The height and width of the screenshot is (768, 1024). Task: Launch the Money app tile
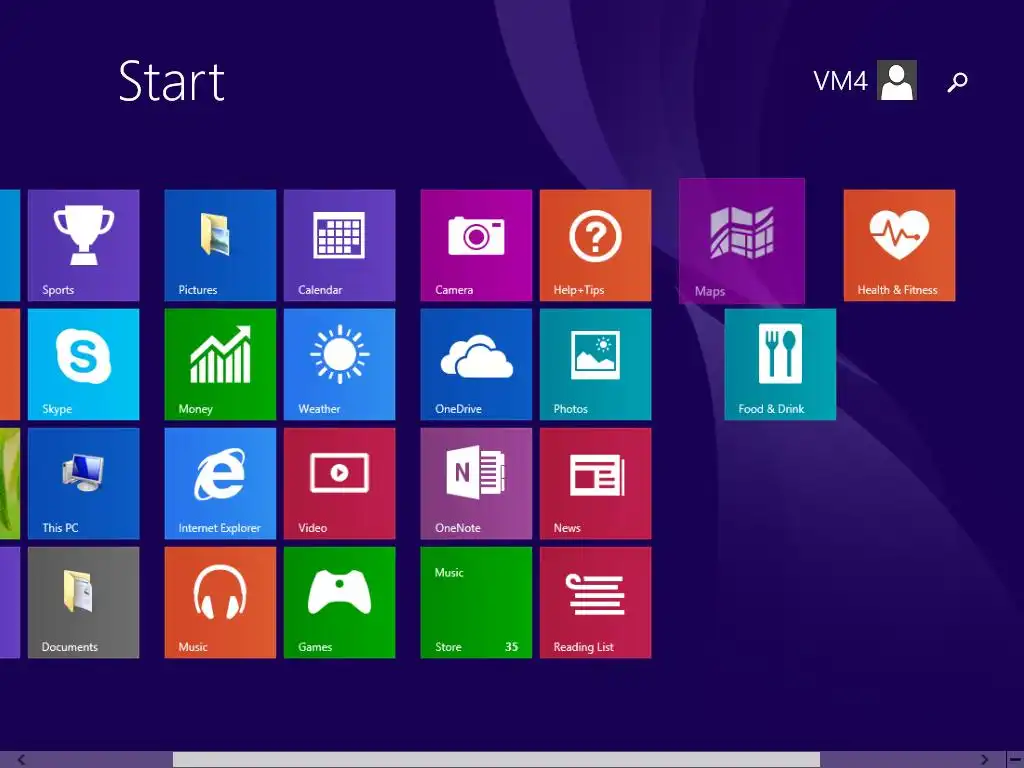220,364
